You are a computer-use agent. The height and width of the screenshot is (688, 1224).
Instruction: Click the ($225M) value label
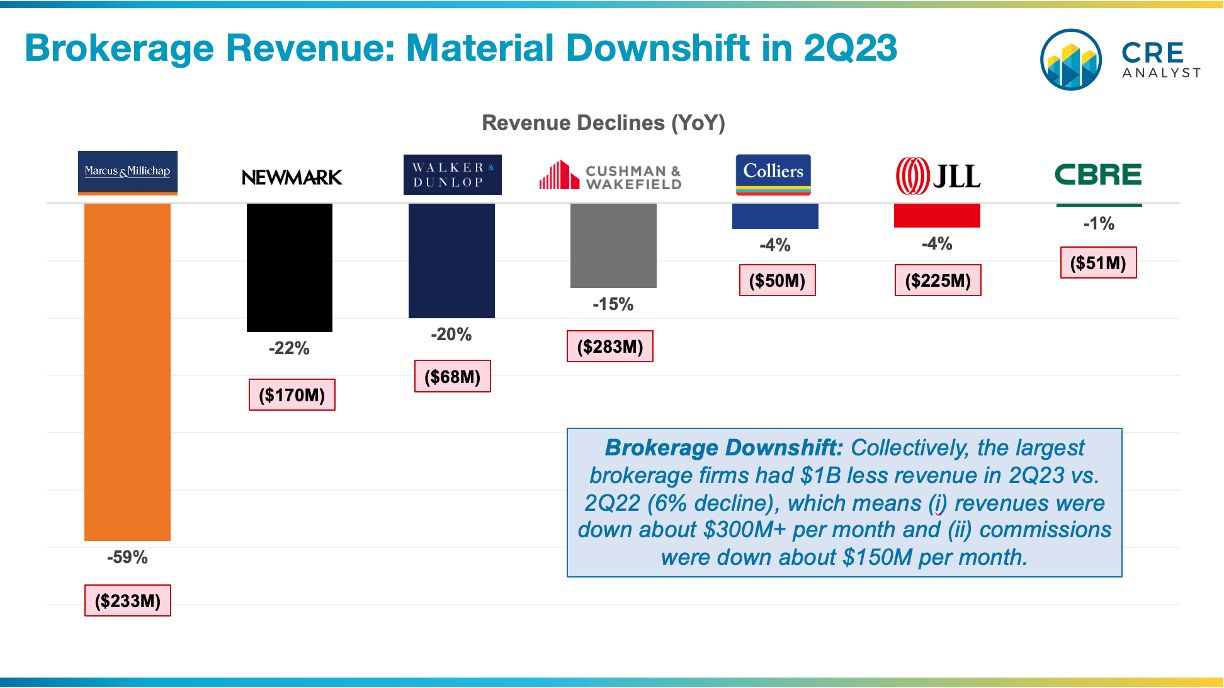tap(937, 281)
